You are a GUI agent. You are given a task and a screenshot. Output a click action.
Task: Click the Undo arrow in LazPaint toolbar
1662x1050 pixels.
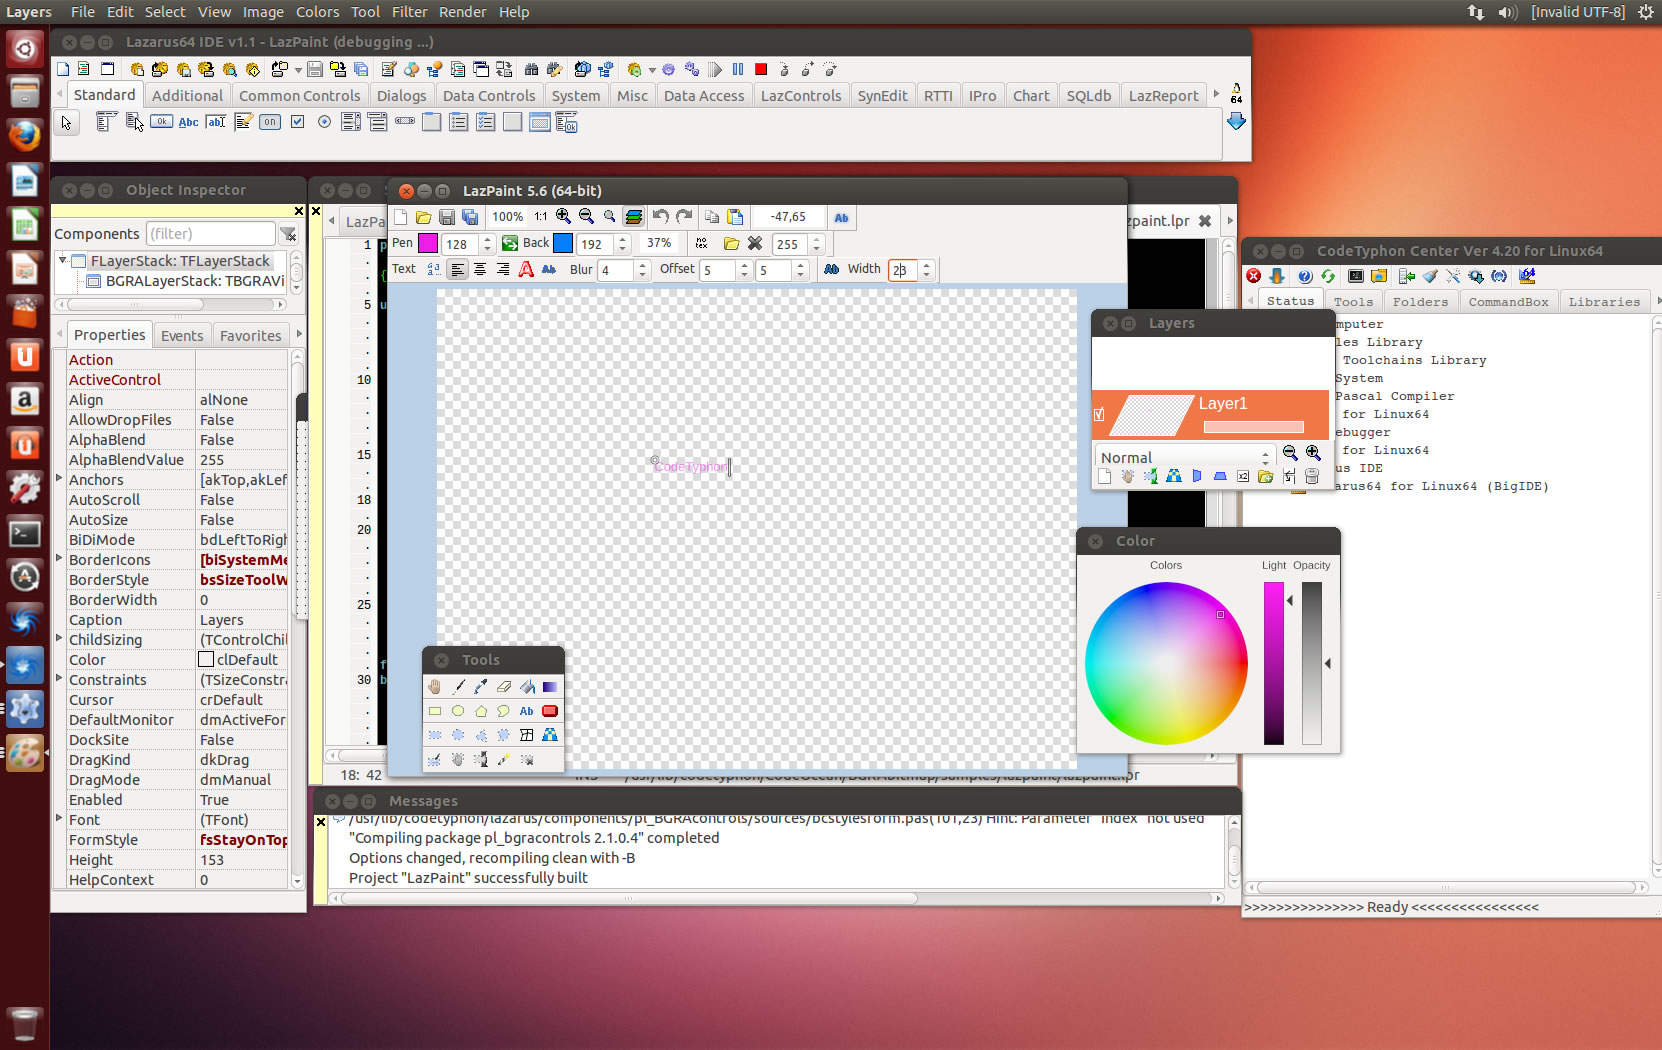[x=661, y=217]
